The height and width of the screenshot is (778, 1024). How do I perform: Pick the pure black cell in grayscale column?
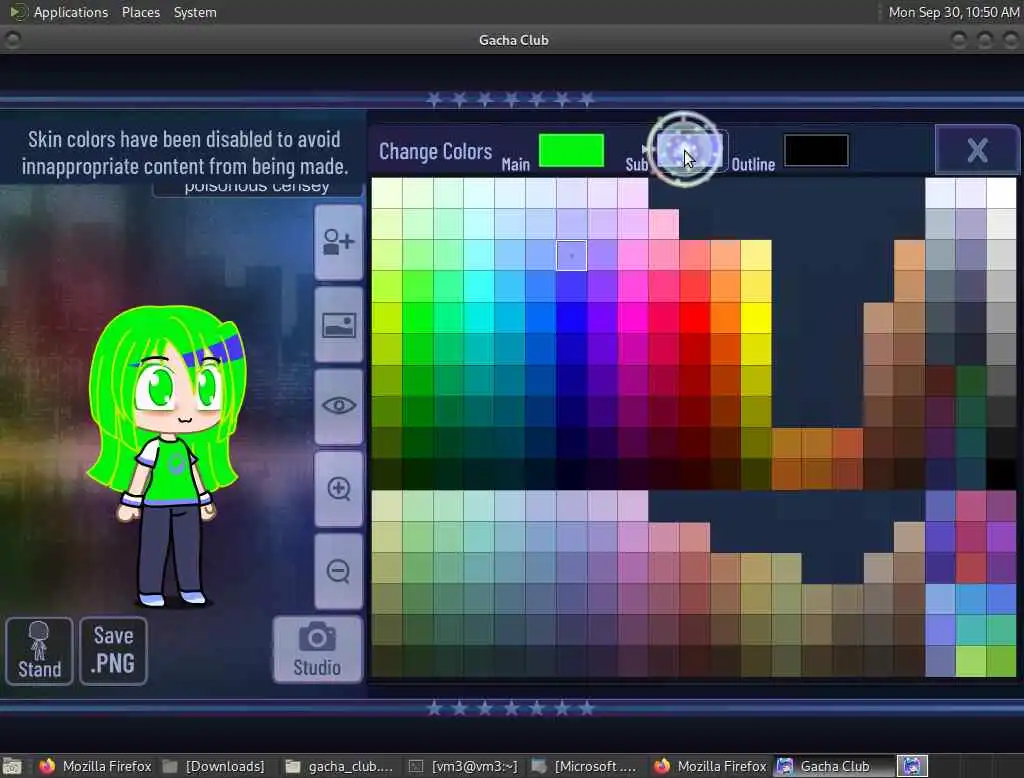[x=1001, y=474]
